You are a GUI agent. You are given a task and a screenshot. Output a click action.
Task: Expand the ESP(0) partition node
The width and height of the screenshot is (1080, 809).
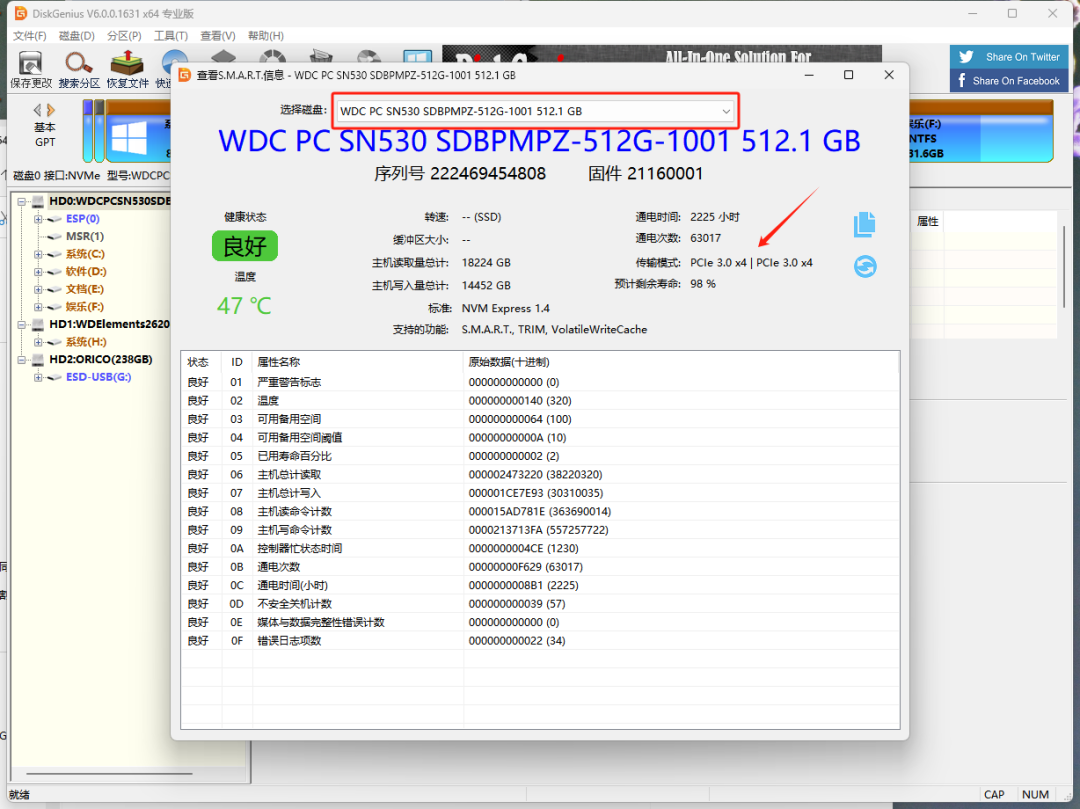click(x=38, y=219)
